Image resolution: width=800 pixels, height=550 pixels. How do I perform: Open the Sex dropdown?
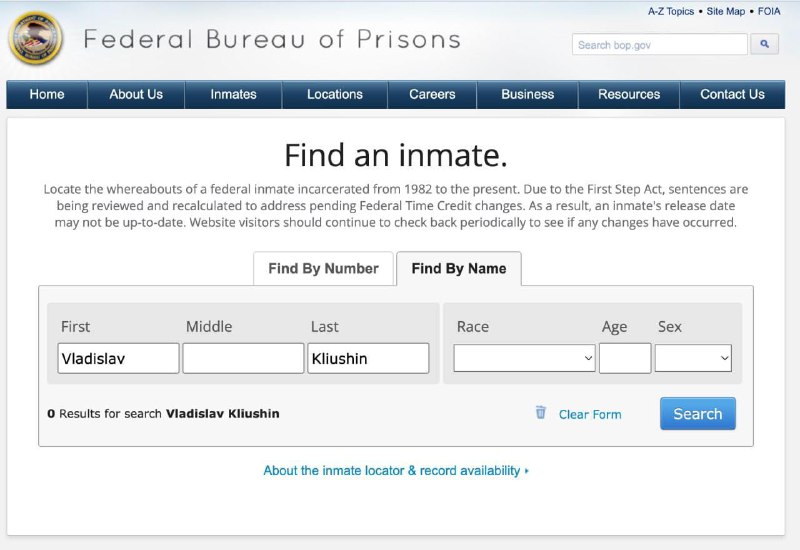pos(693,358)
